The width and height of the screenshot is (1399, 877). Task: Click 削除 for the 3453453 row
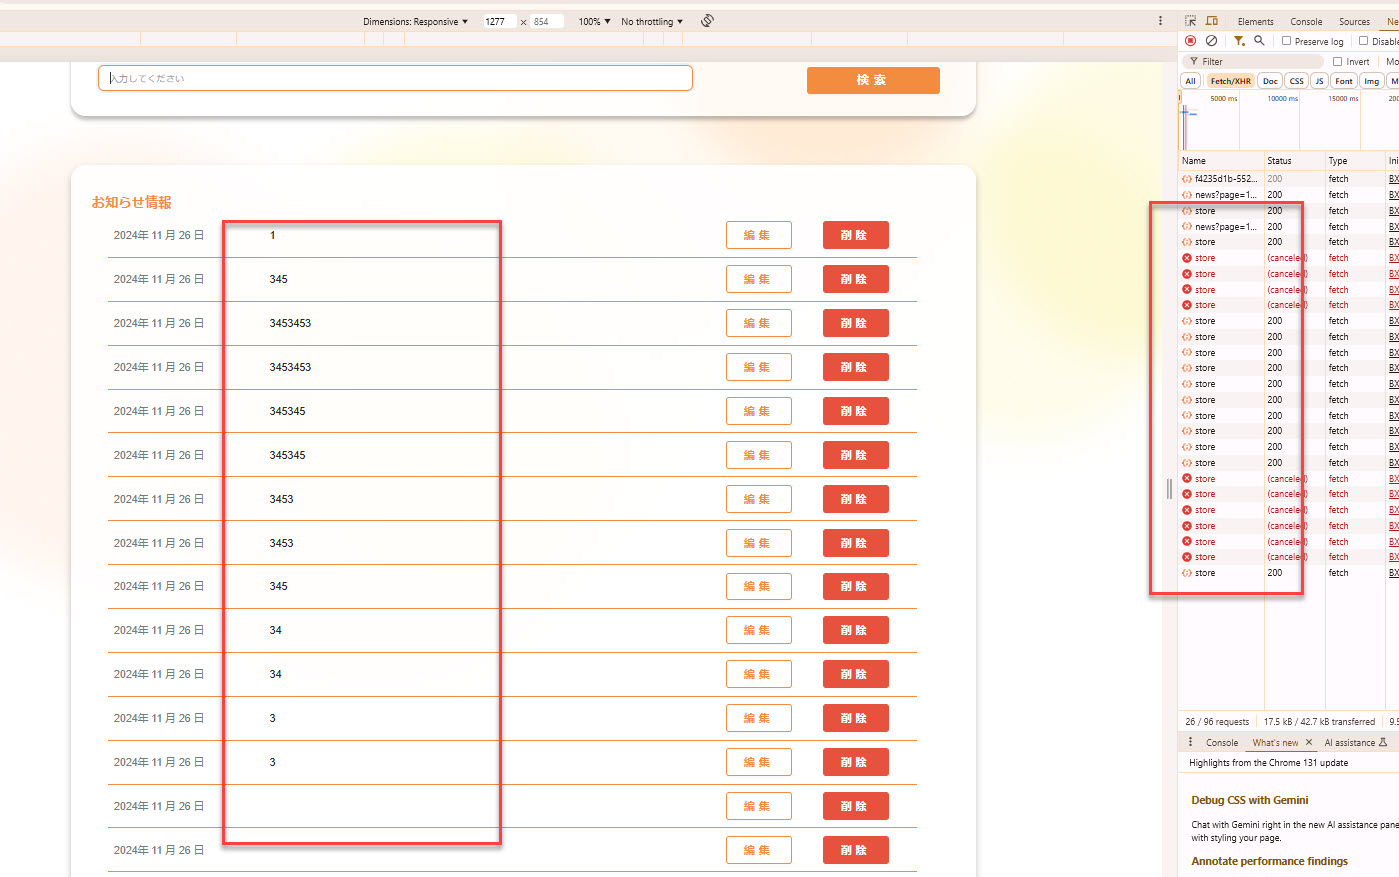click(855, 323)
